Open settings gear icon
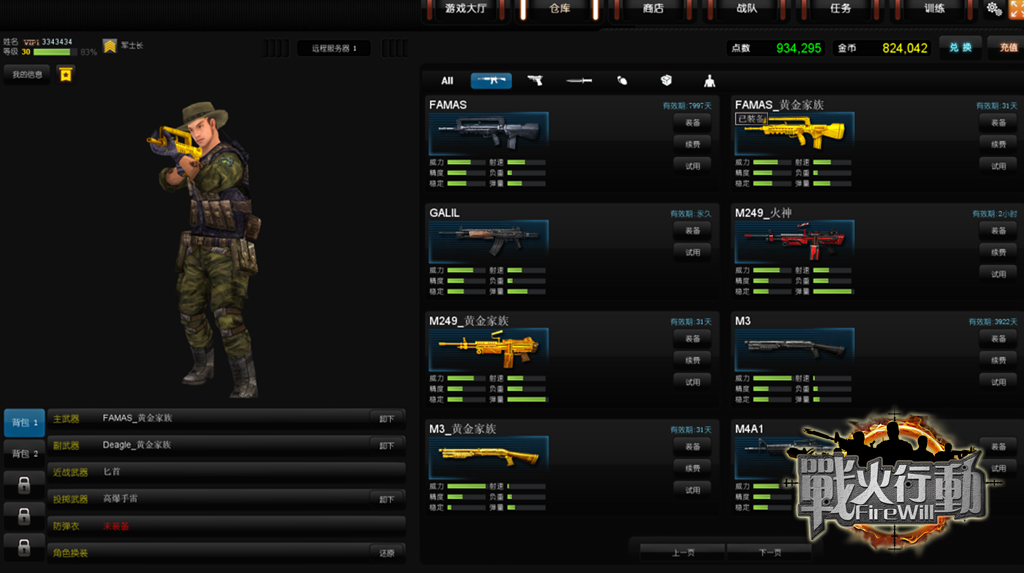Screen dimensions: 1024x573 [x=993, y=9]
